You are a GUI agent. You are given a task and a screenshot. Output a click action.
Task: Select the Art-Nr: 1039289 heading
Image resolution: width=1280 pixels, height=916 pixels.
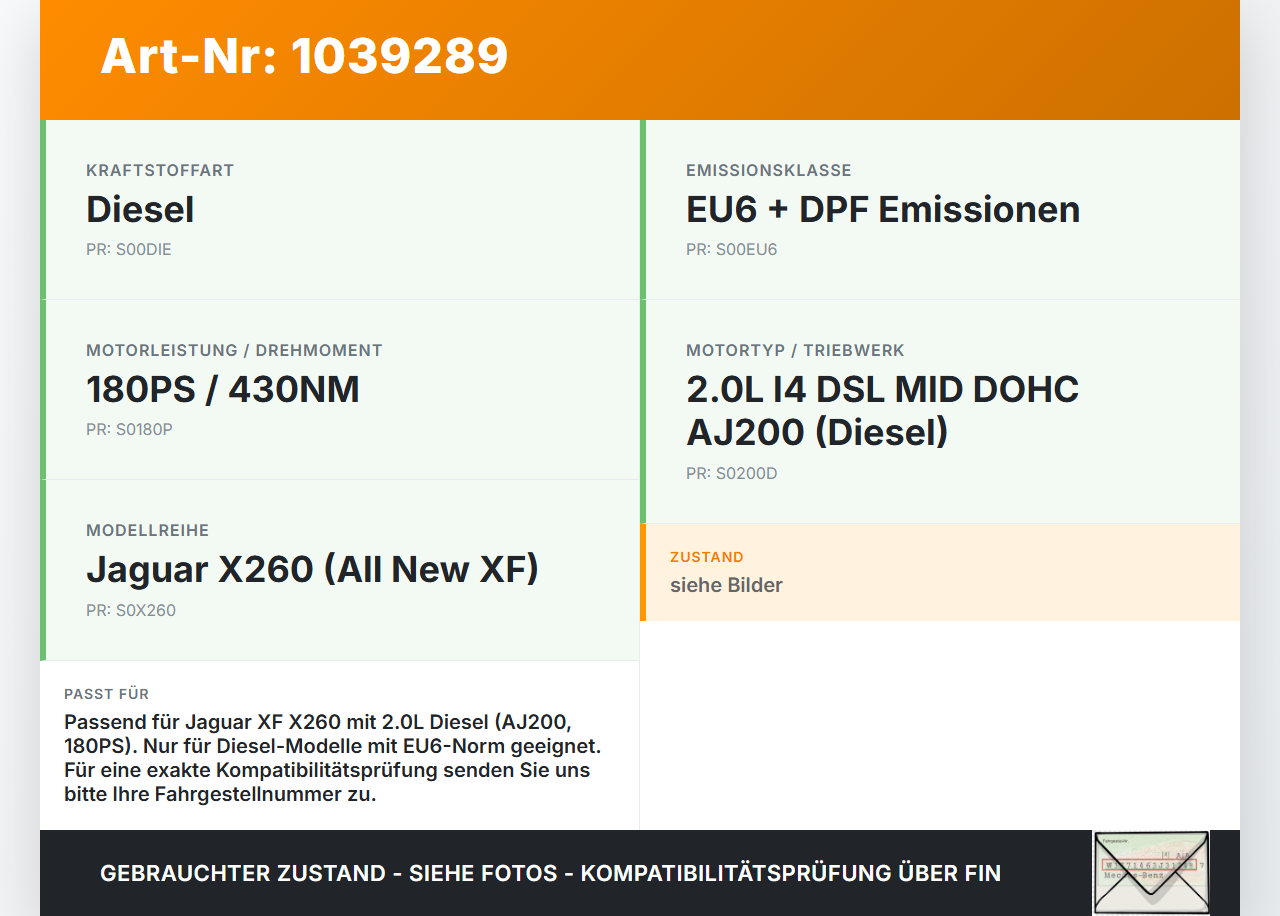coord(304,56)
